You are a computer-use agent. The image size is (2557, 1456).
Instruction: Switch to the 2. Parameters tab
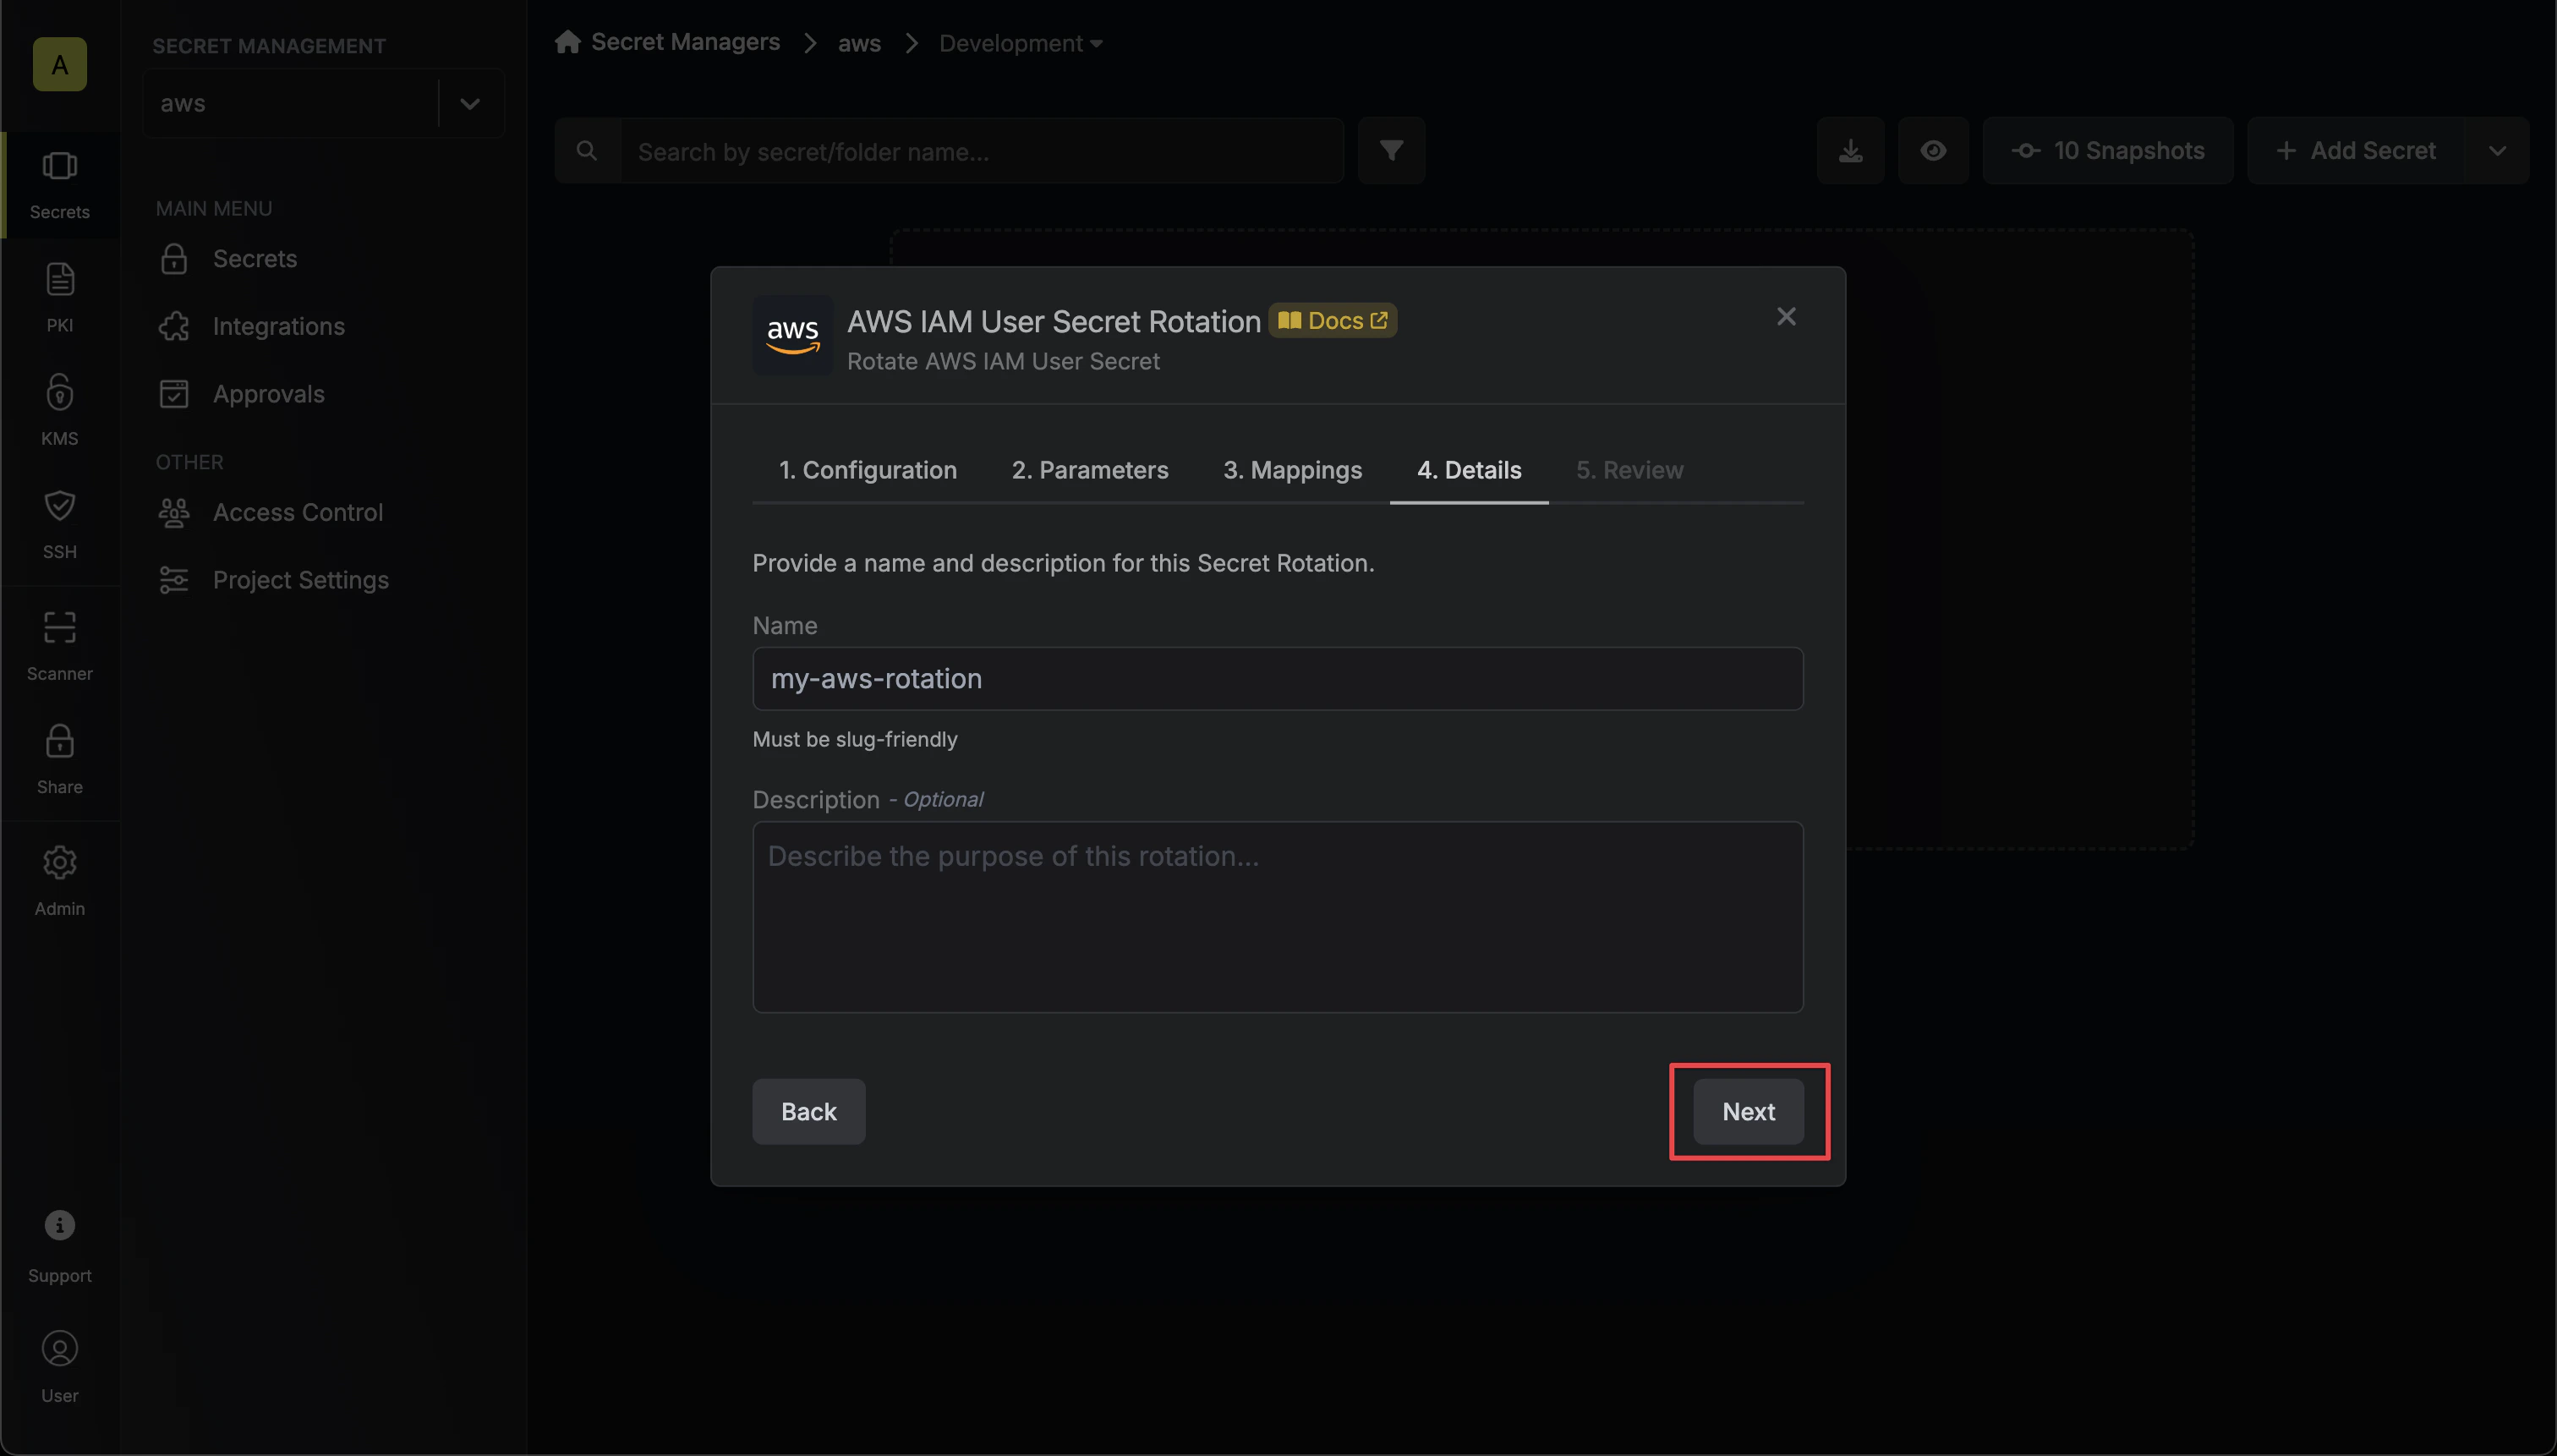(1090, 470)
